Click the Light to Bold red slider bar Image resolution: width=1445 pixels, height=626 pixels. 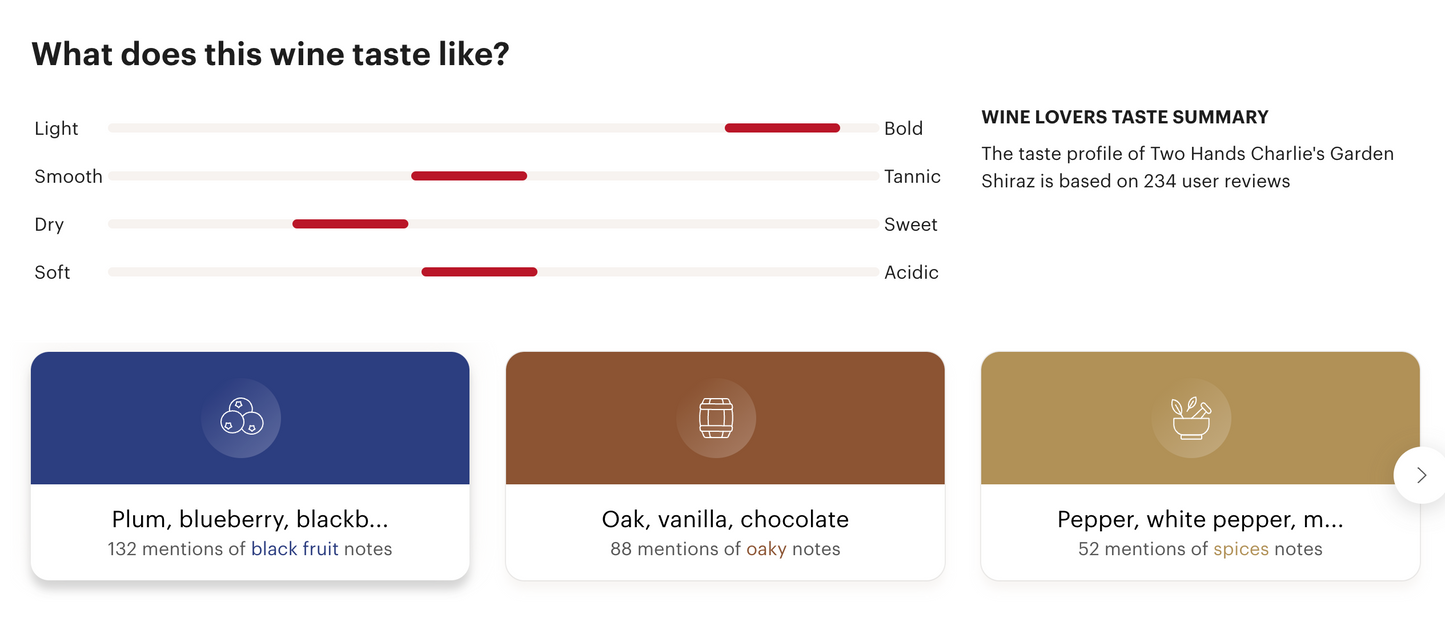tap(782, 128)
